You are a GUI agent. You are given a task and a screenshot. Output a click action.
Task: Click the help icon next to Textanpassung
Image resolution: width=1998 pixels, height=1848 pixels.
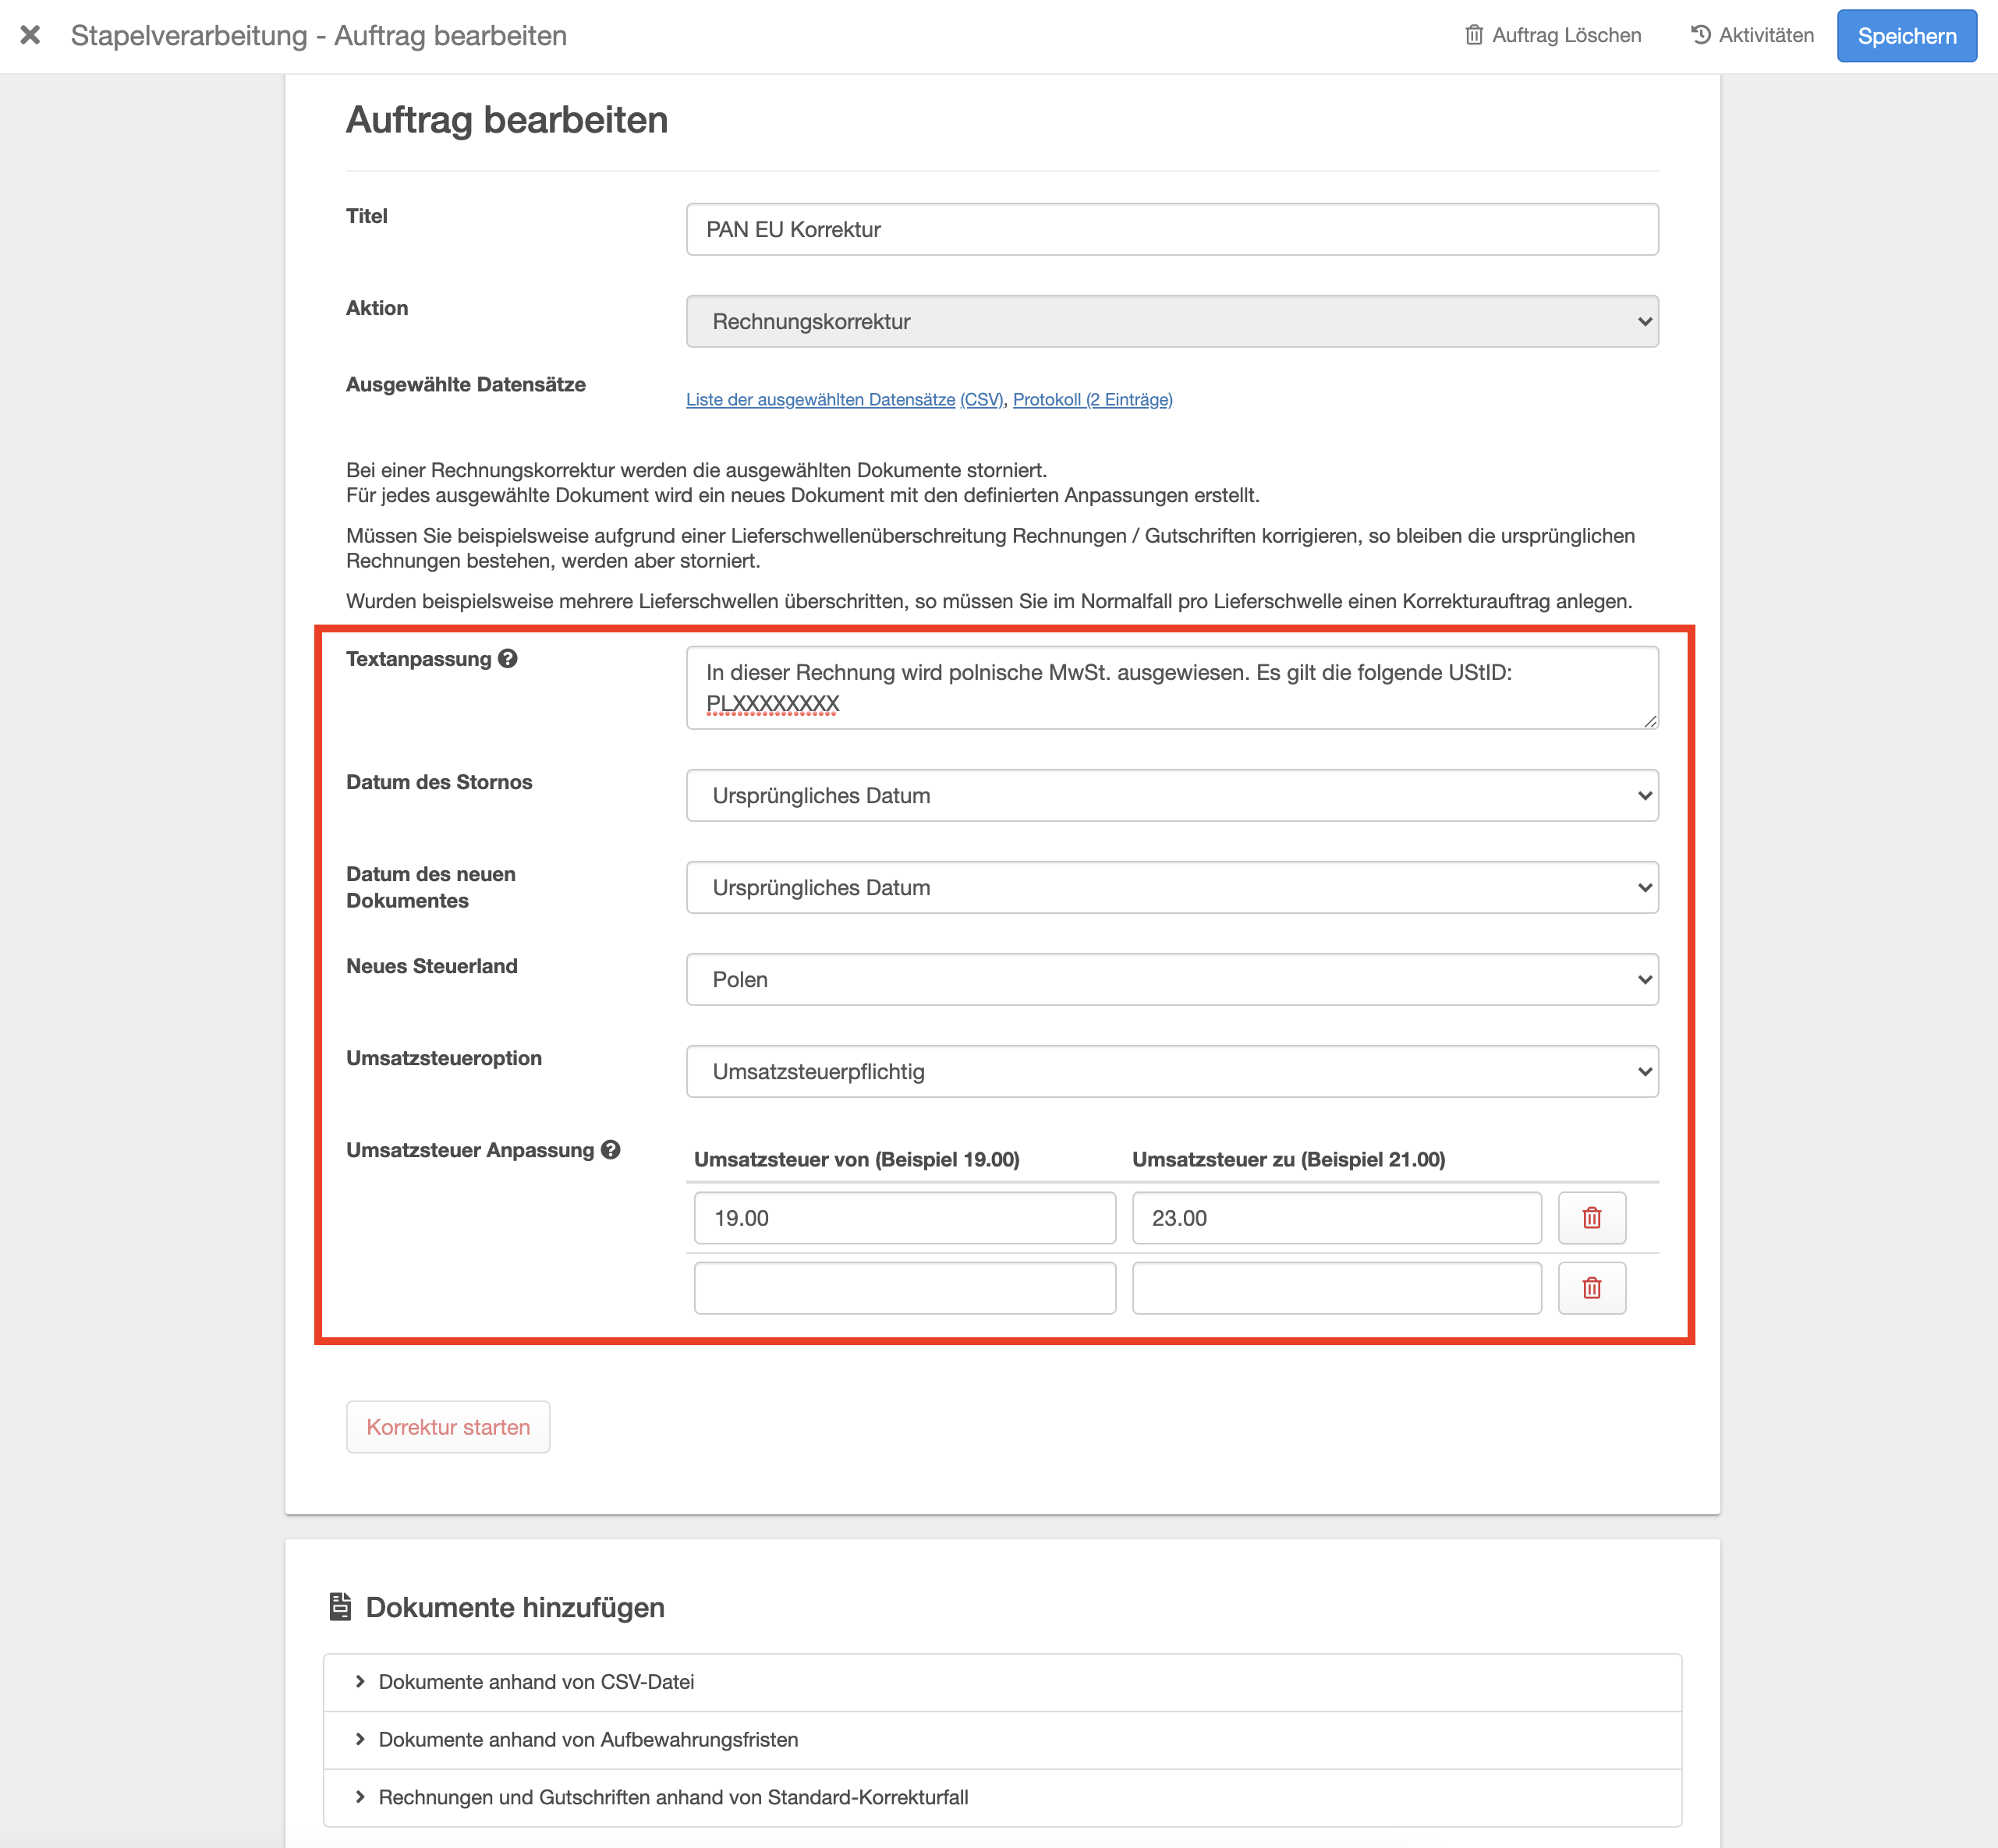[508, 658]
